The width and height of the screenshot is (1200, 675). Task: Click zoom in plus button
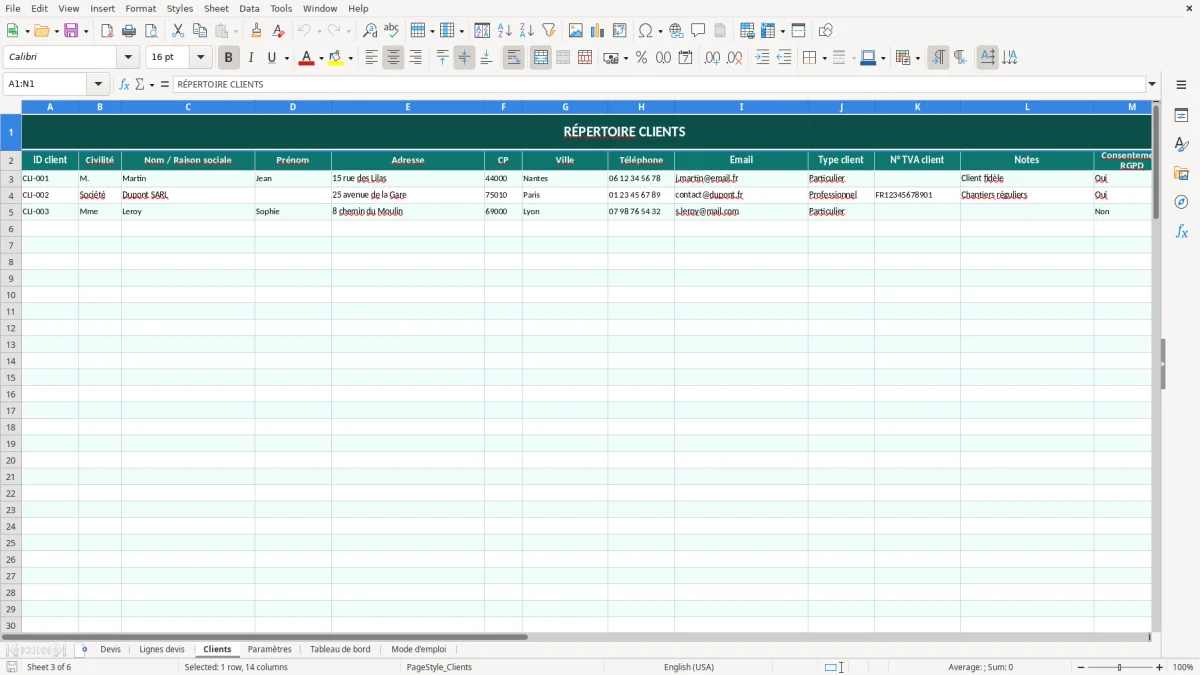[x=1160, y=667]
